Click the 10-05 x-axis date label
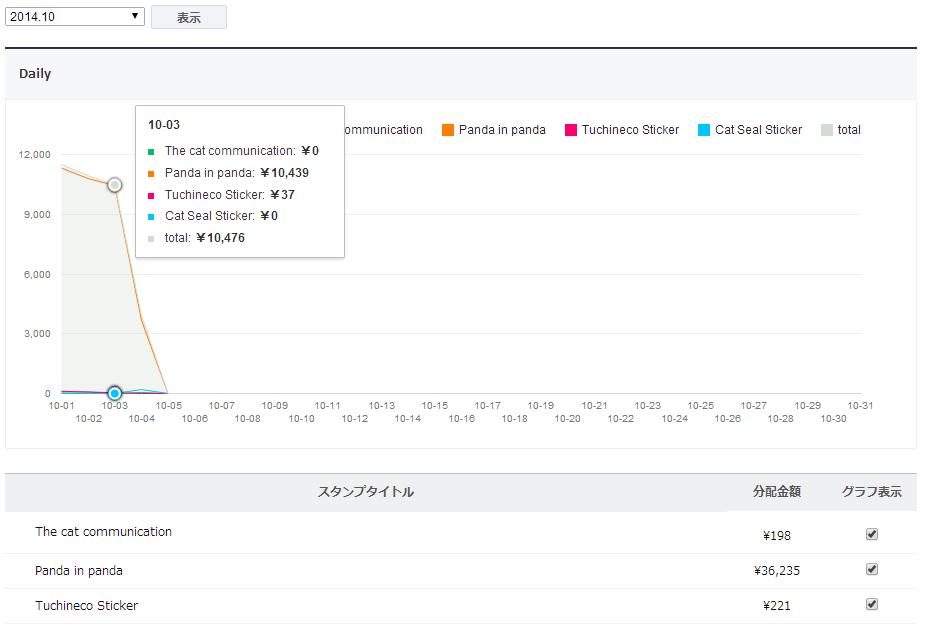This screenshot has width=927, height=625. 168,406
